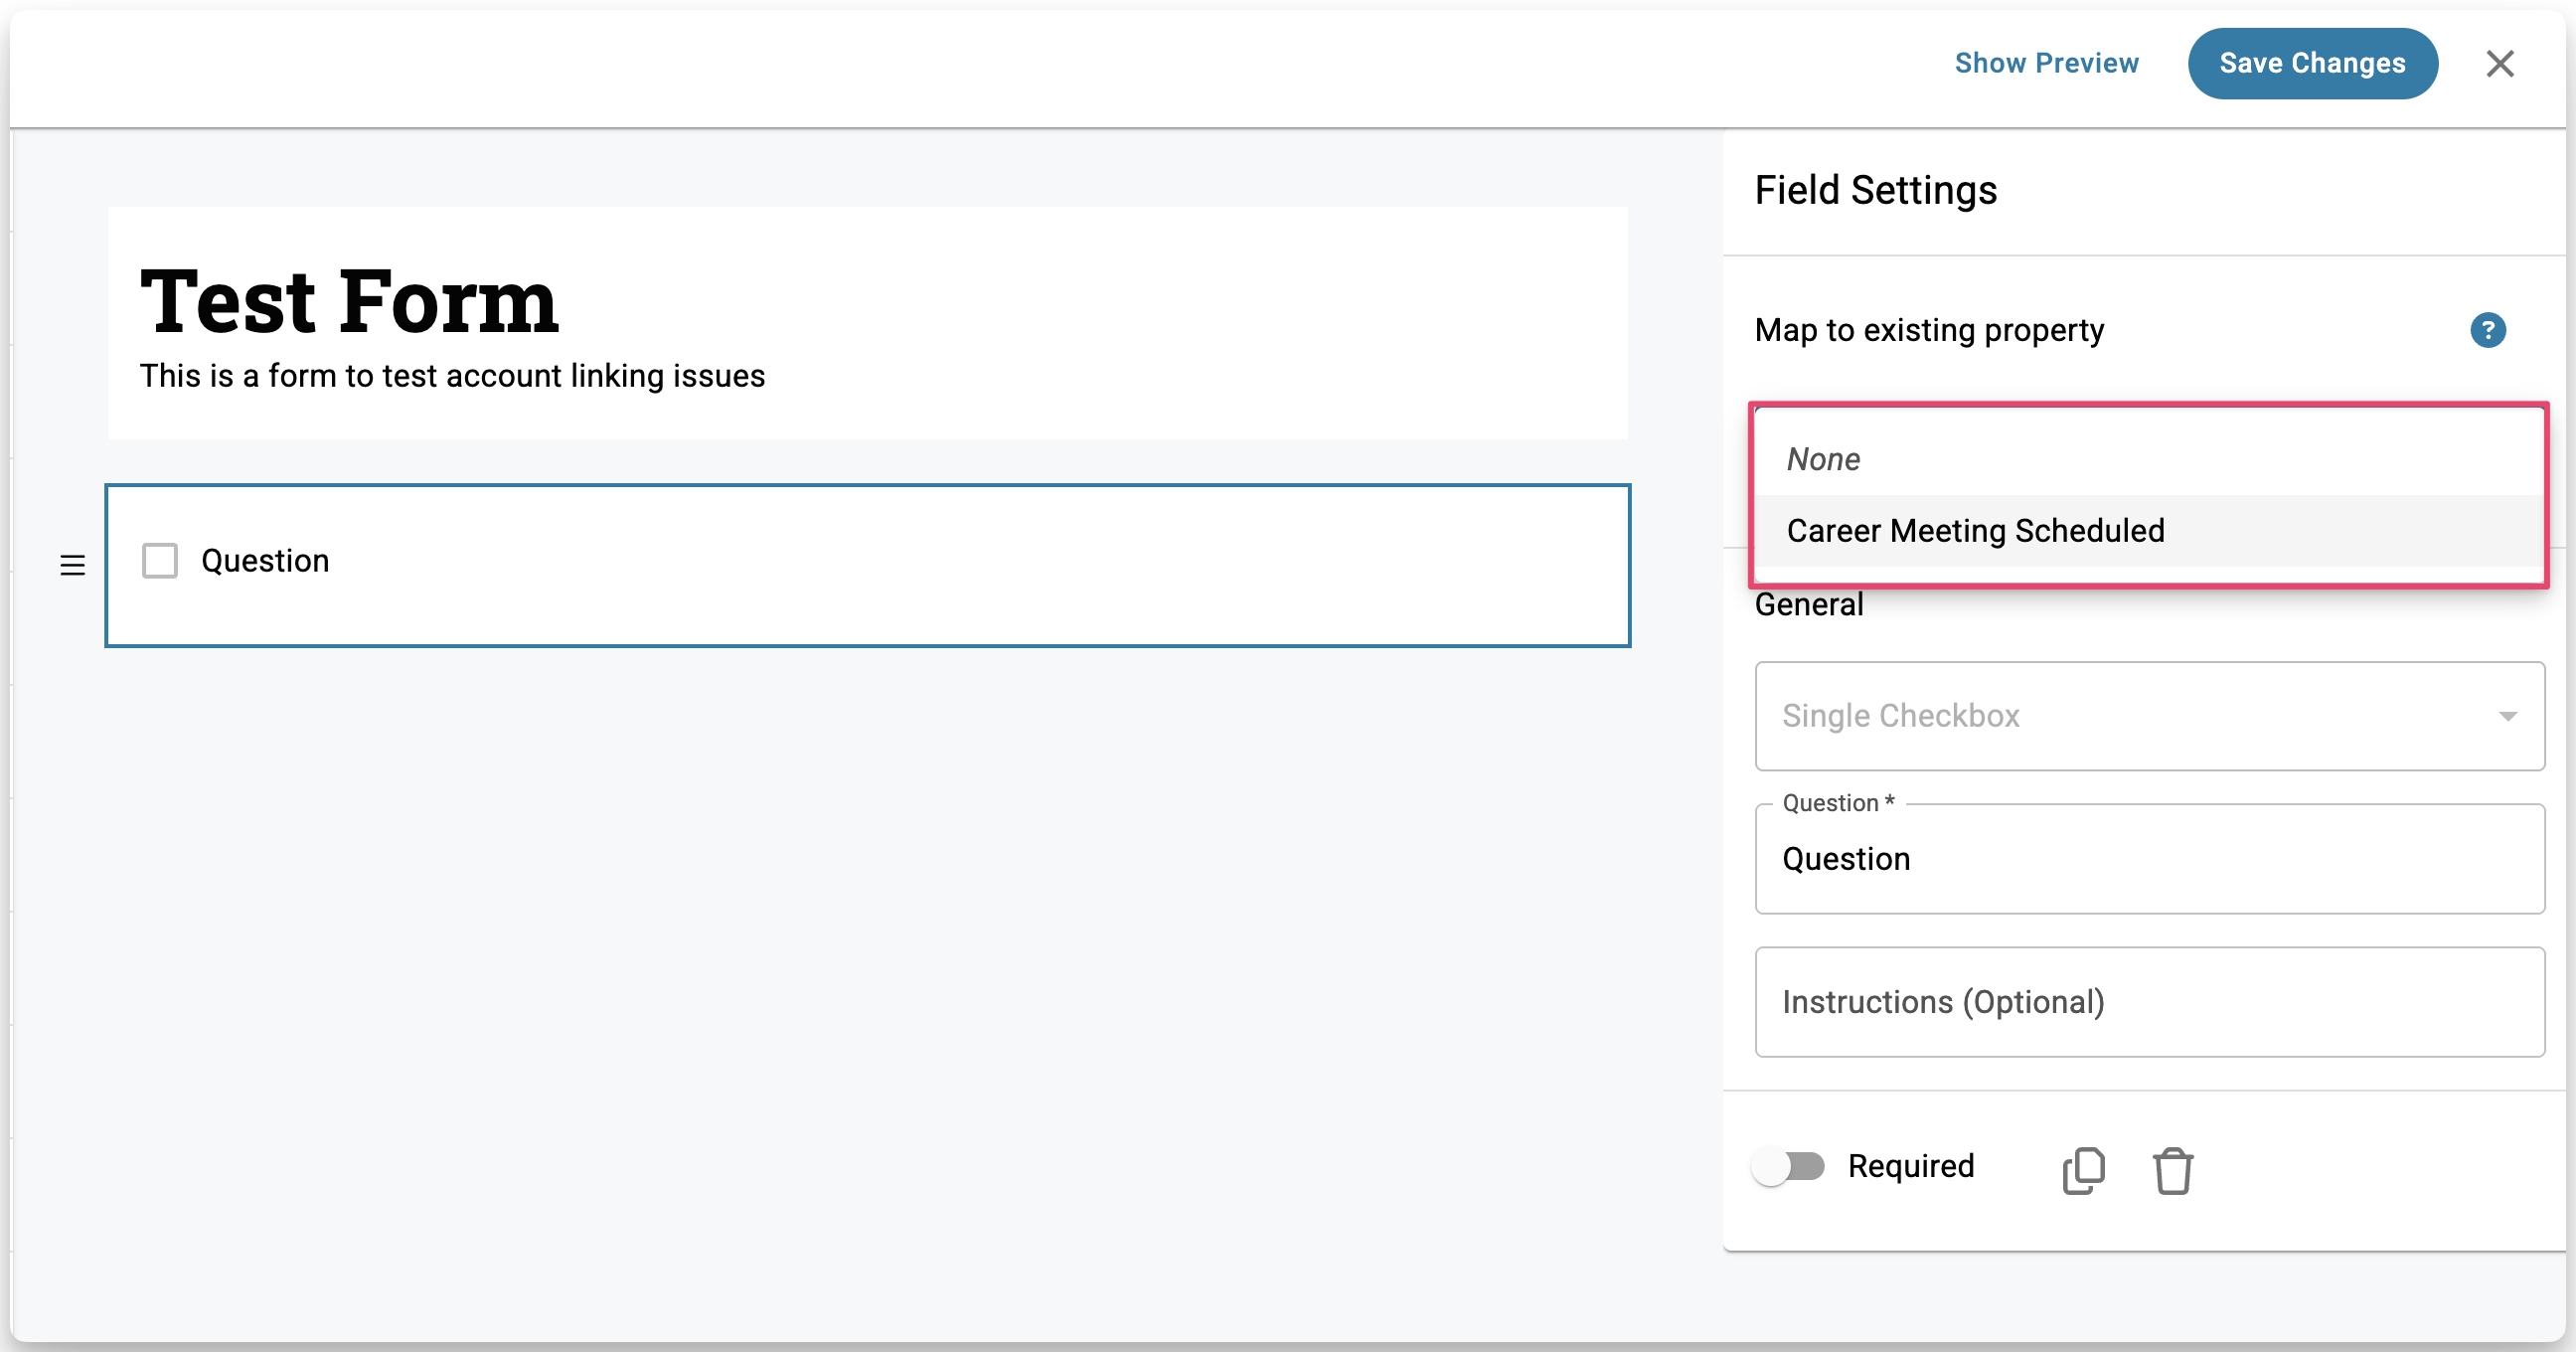This screenshot has width=2576, height=1352.
Task: Click the Question text input field
Action: [x=2148, y=859]
